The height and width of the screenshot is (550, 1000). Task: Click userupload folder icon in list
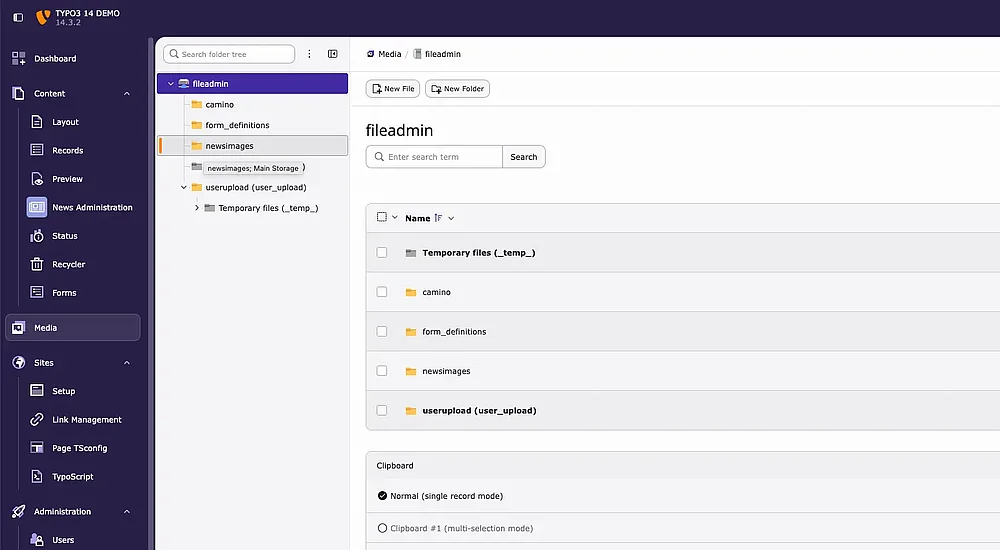click(x=411, y=411)
